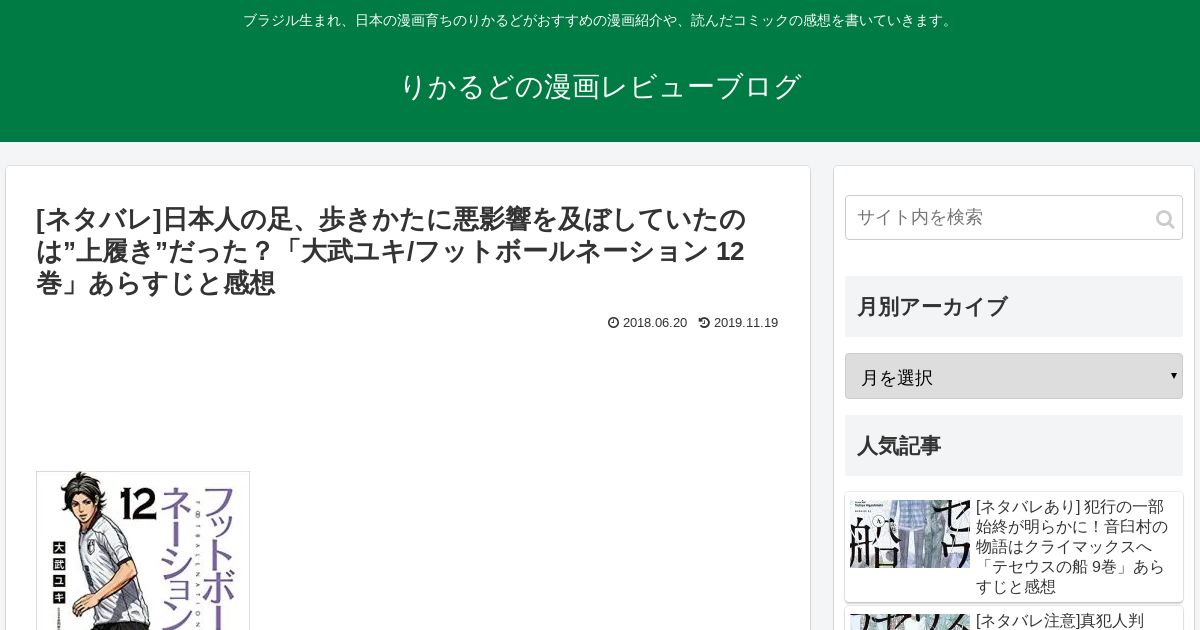Image resolution: width=1200 pixels, height=630 pixels.
Task: Click the published date clock icon
Action: pos(613,322)
